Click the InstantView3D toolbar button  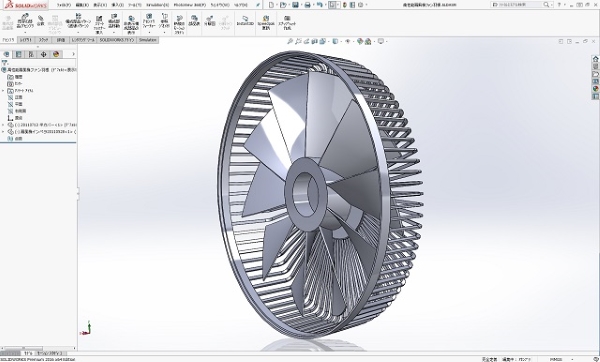coord(245,21)
